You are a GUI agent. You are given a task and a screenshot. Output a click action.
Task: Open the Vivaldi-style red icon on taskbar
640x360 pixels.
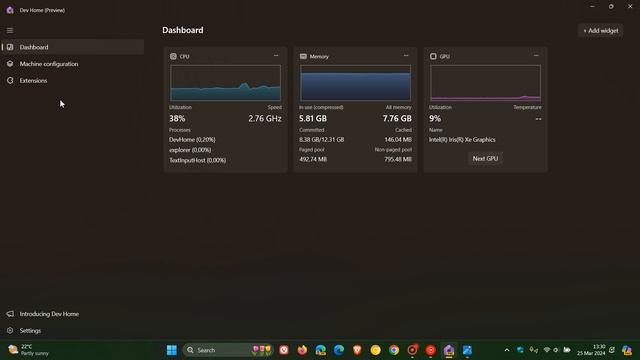[284, 350]
